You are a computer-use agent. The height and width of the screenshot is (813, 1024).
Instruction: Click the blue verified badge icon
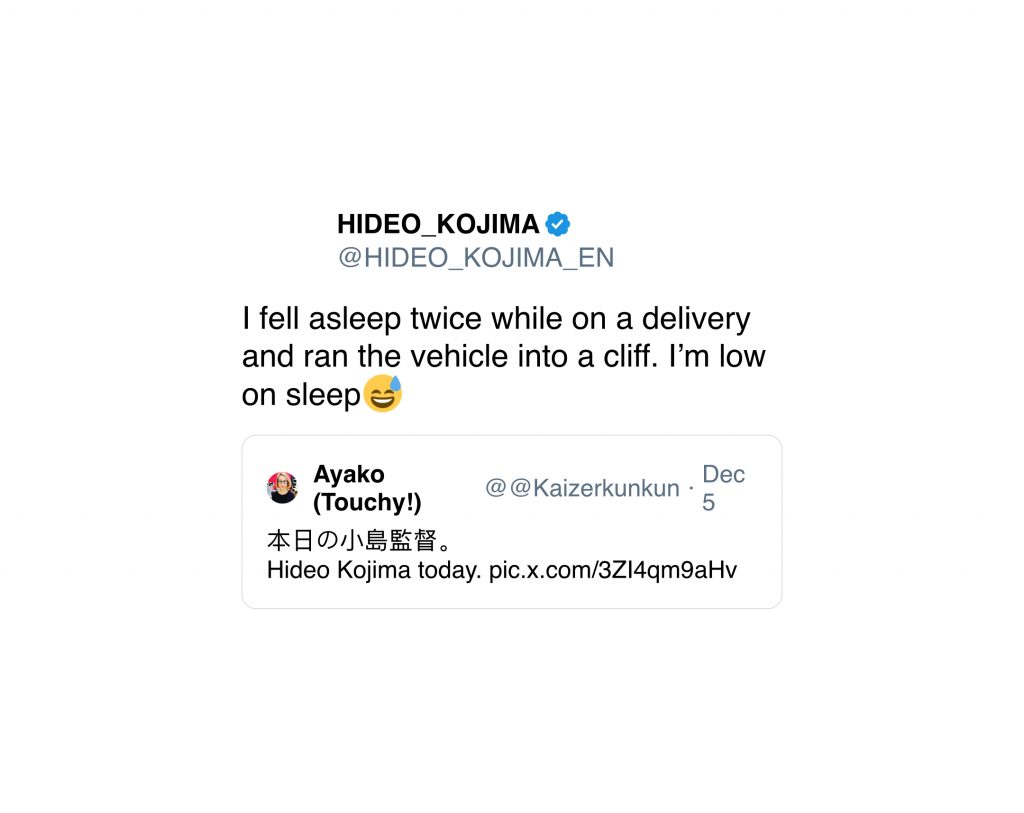[558, 224]
